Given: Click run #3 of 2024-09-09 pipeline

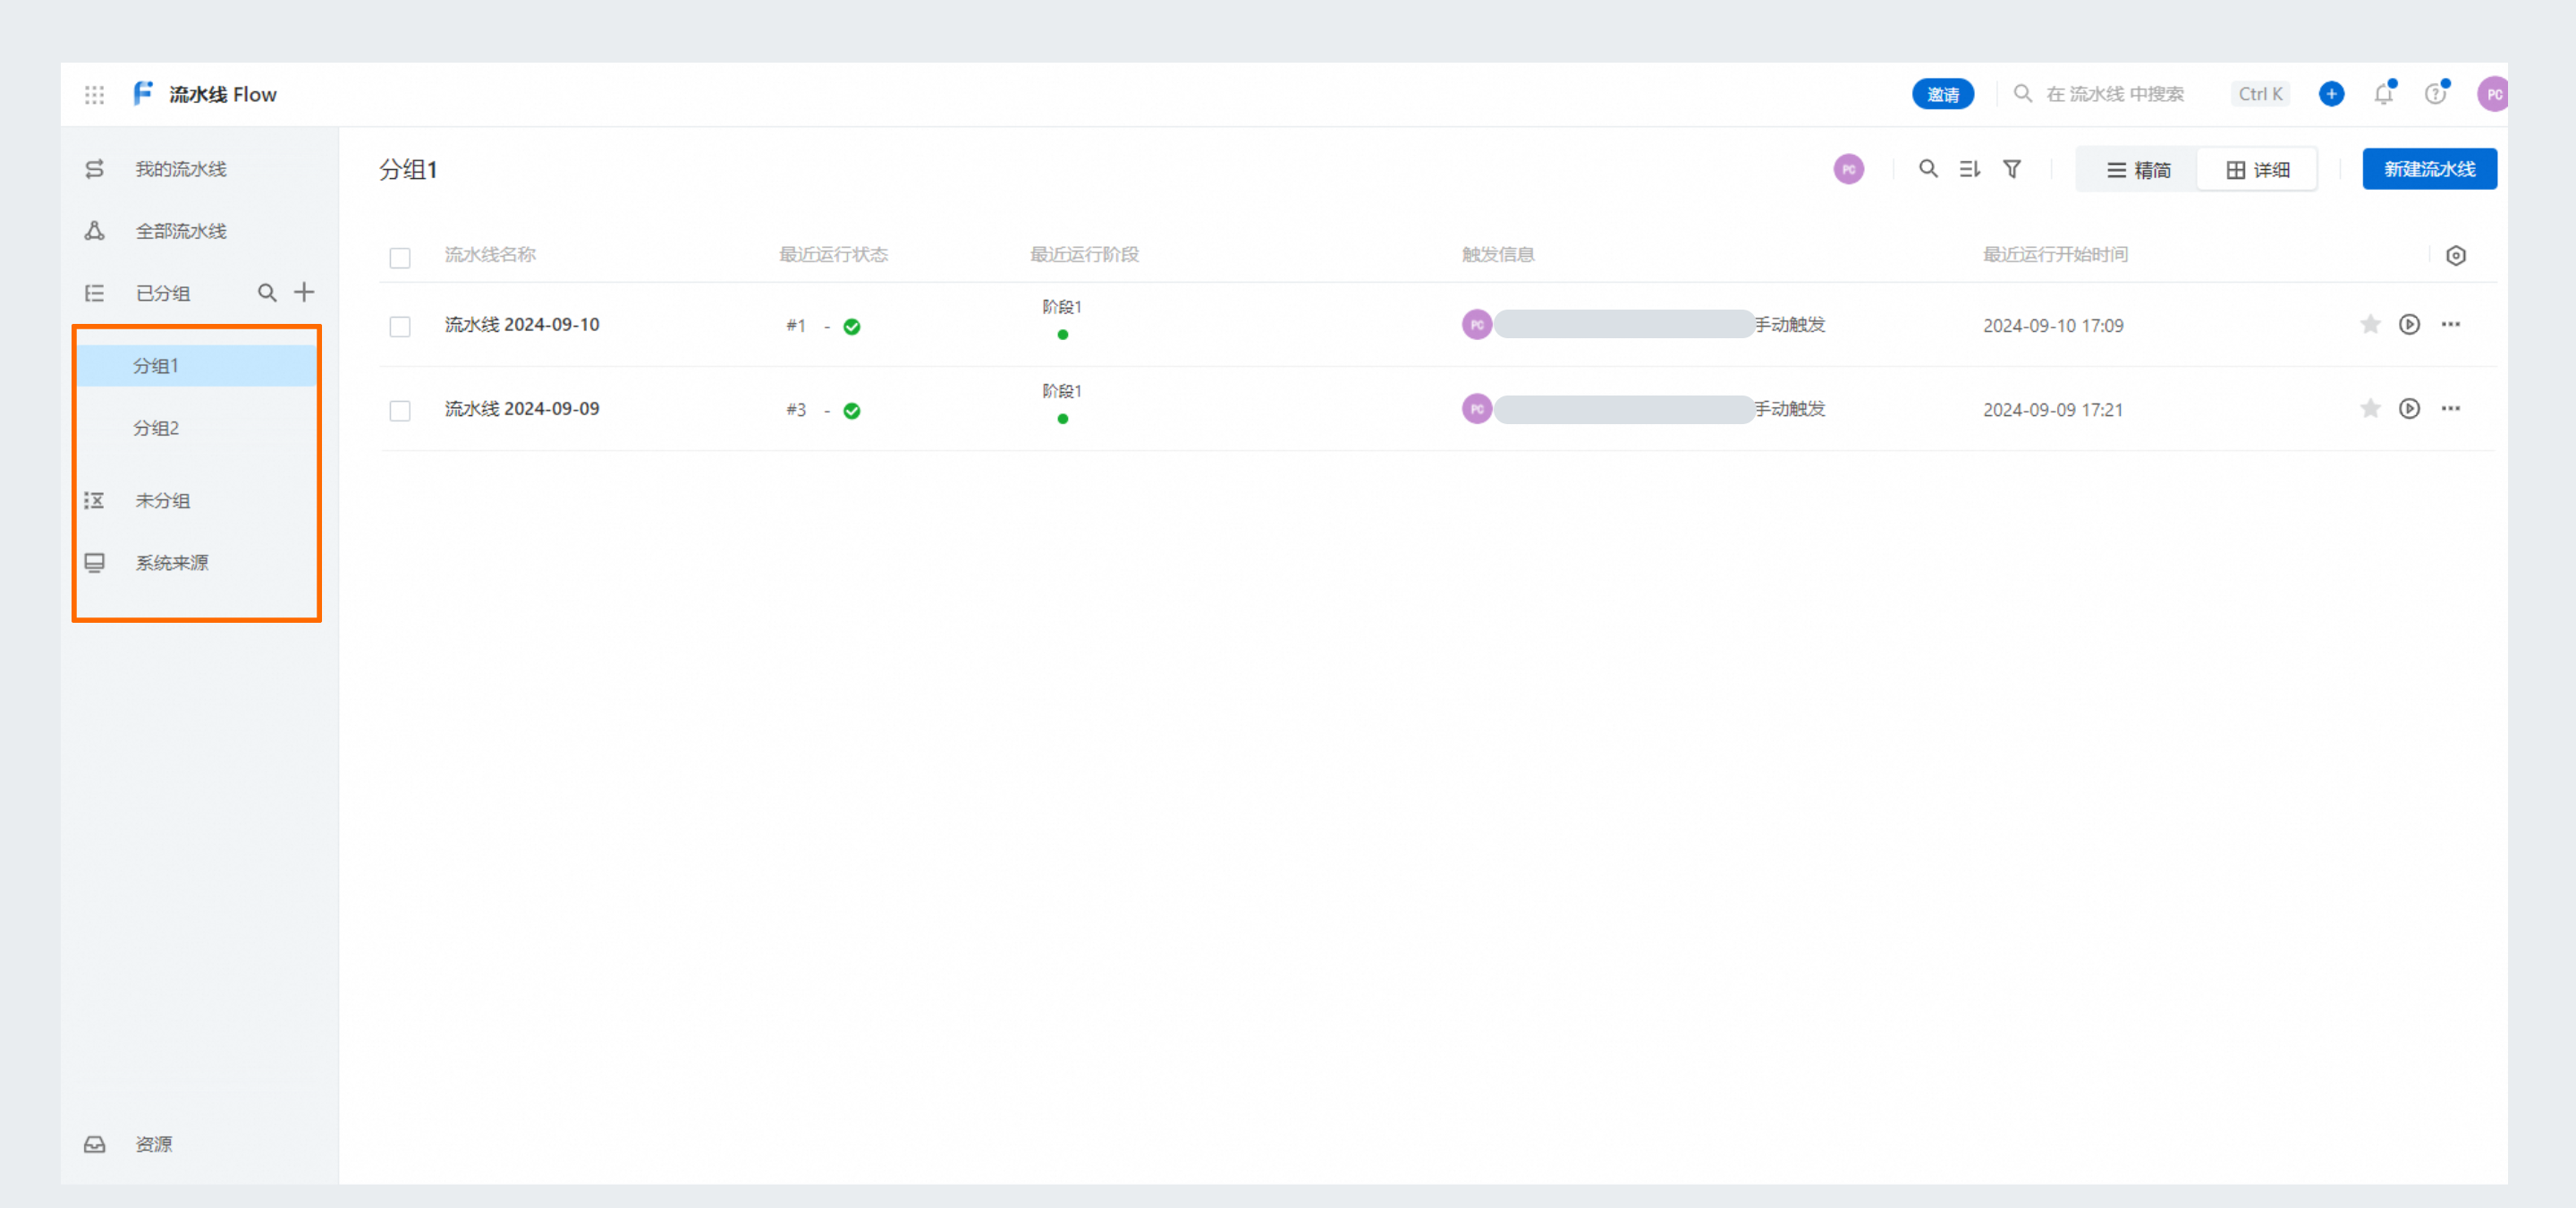Looking at the screenshot, I should [x=796, y=409].
